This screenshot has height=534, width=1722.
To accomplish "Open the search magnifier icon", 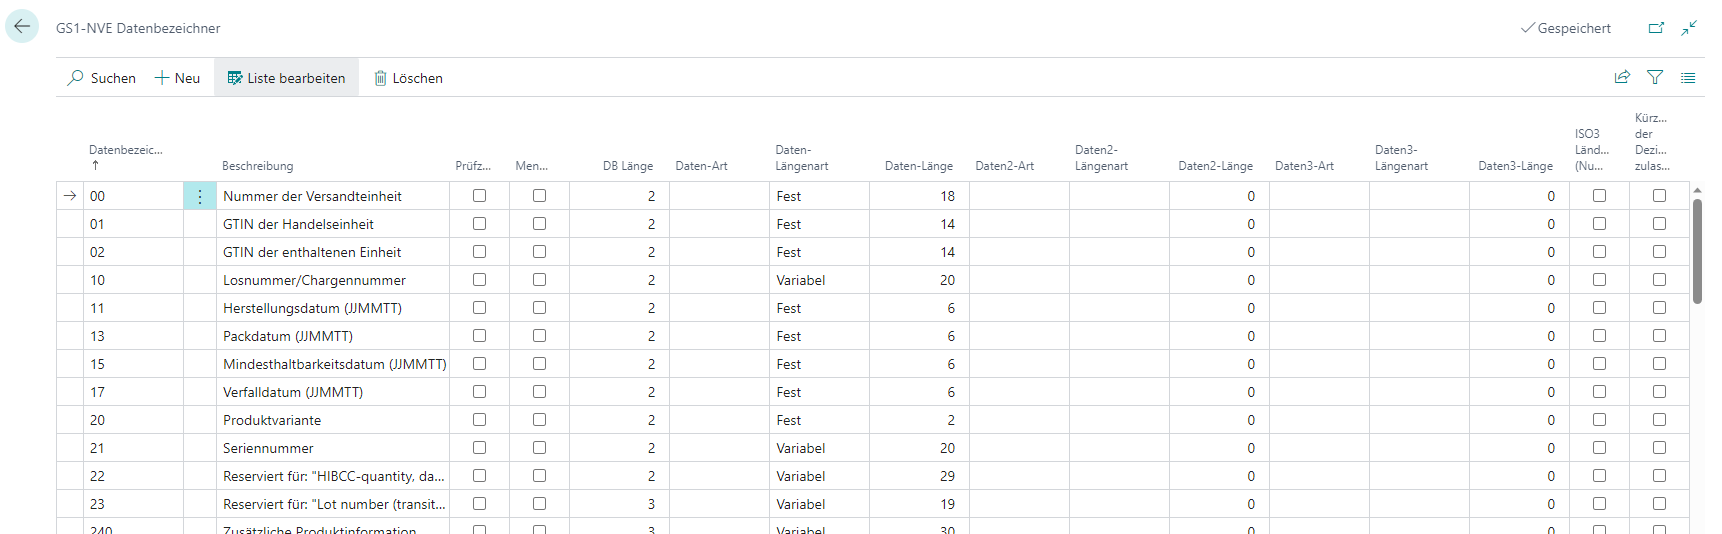I will 75,78.
